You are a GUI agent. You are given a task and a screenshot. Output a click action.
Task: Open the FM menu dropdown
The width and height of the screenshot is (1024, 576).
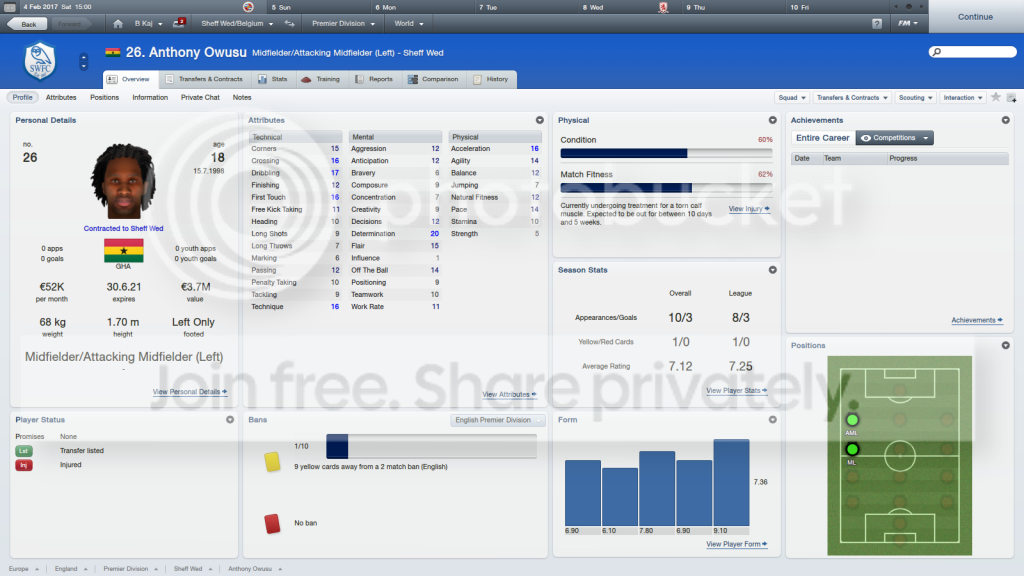(908, 24)
